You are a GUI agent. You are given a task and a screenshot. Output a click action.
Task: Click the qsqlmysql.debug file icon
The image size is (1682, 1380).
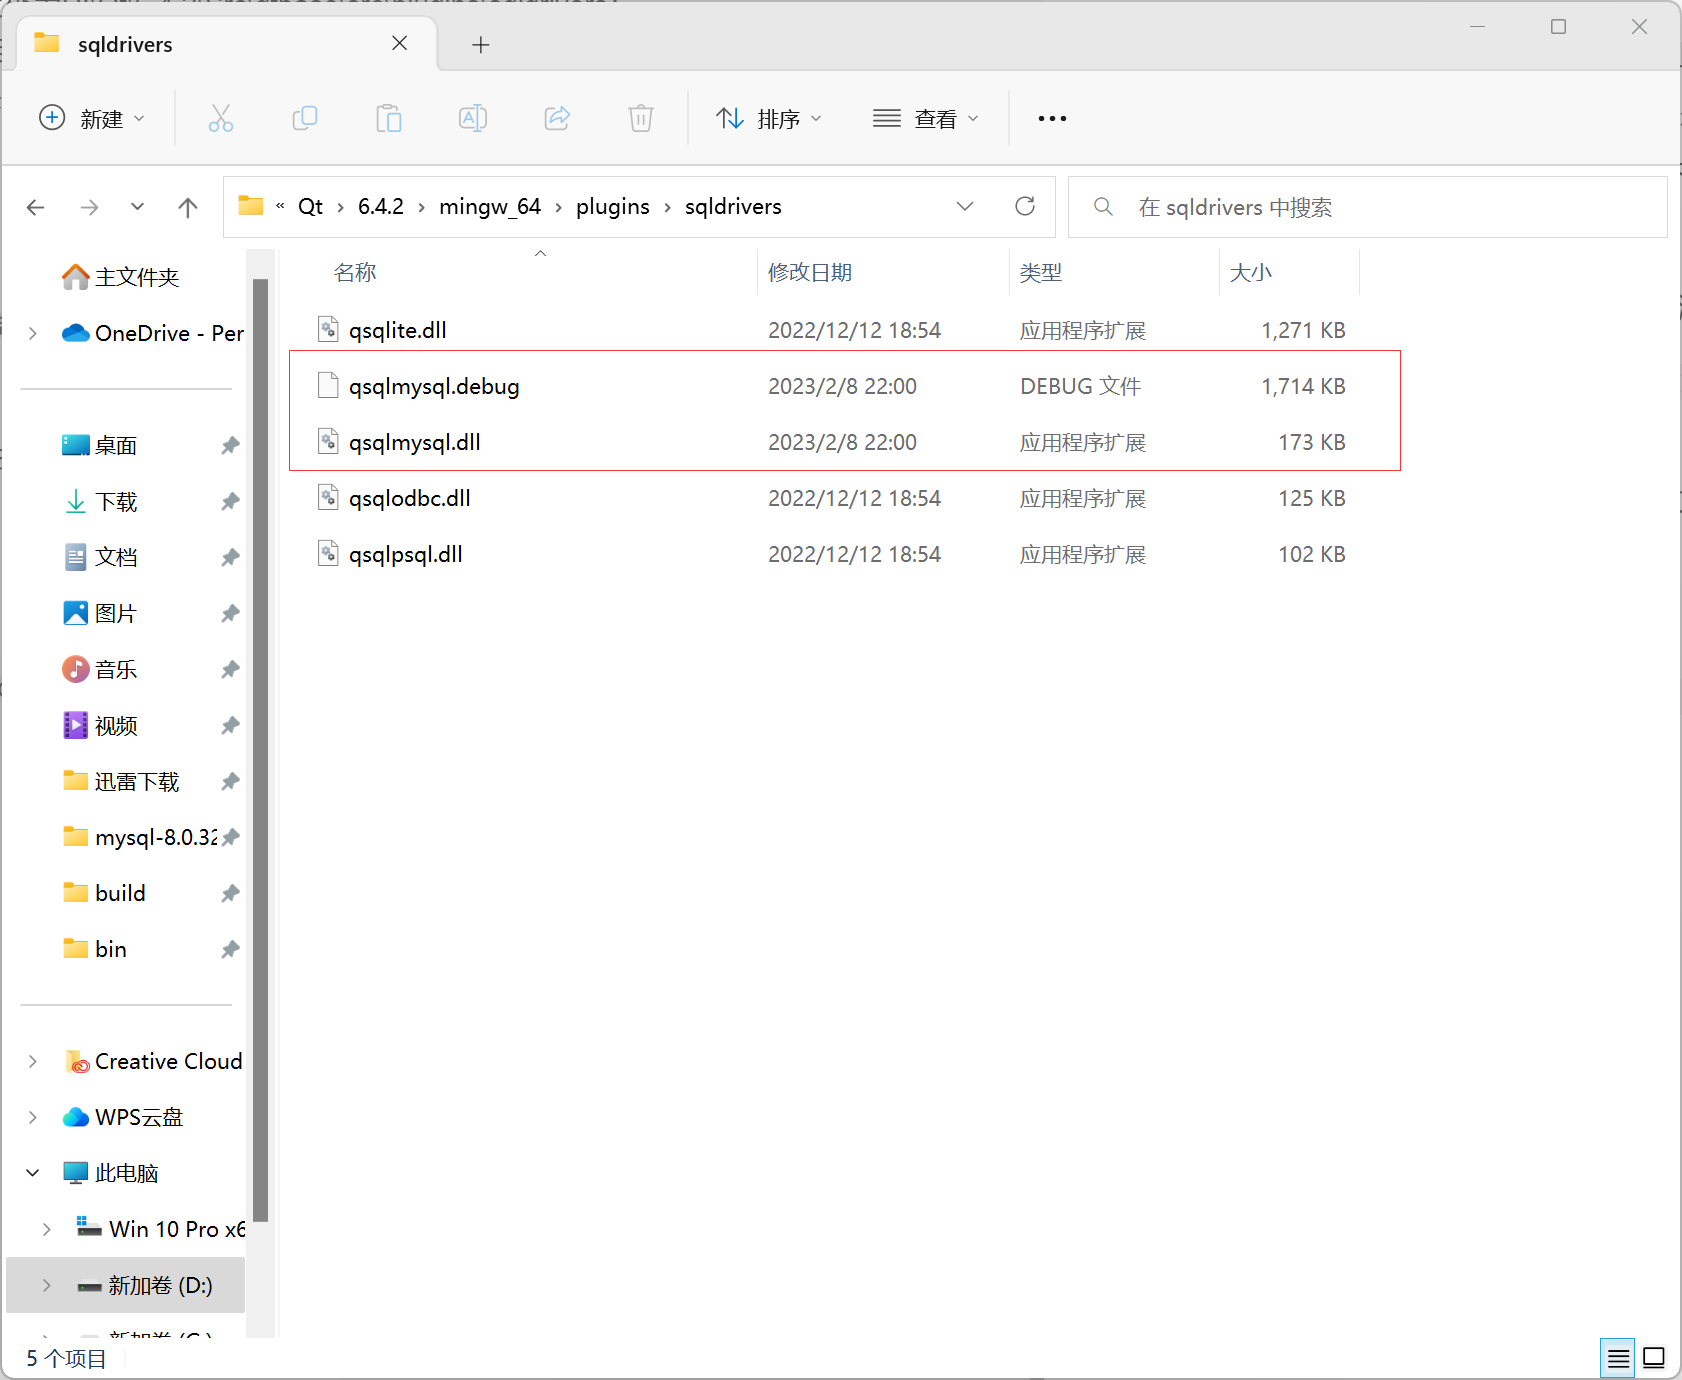click(328, 385)
